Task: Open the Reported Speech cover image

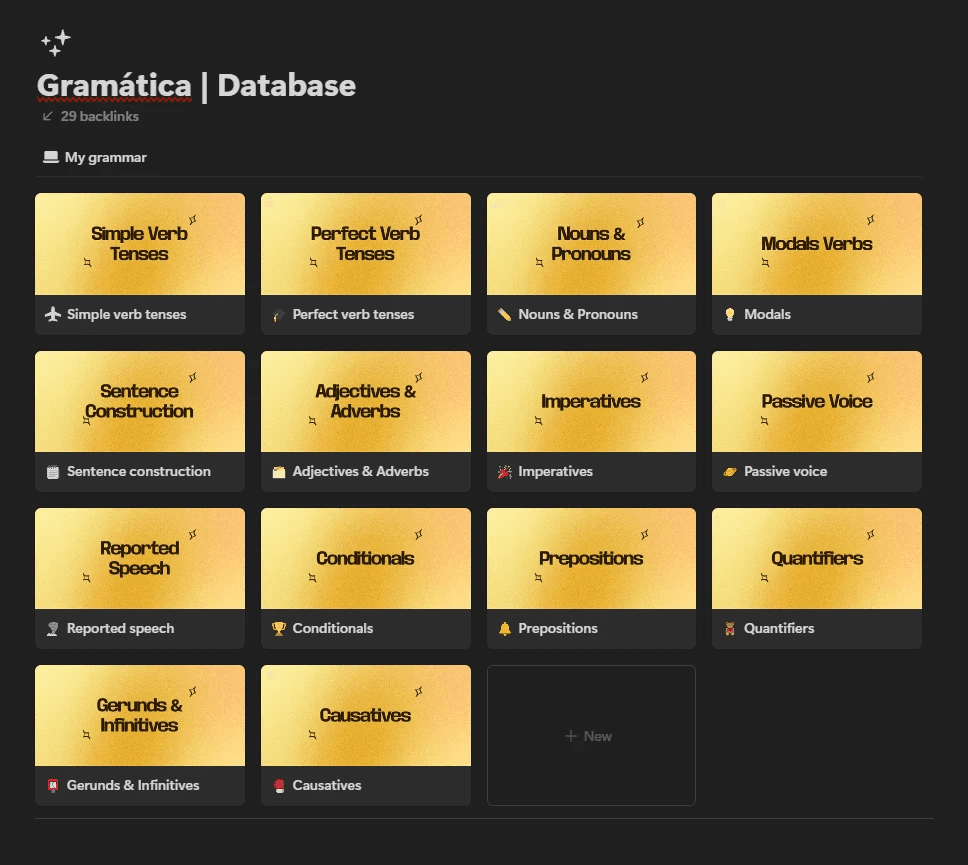Action: coord(140,558)
